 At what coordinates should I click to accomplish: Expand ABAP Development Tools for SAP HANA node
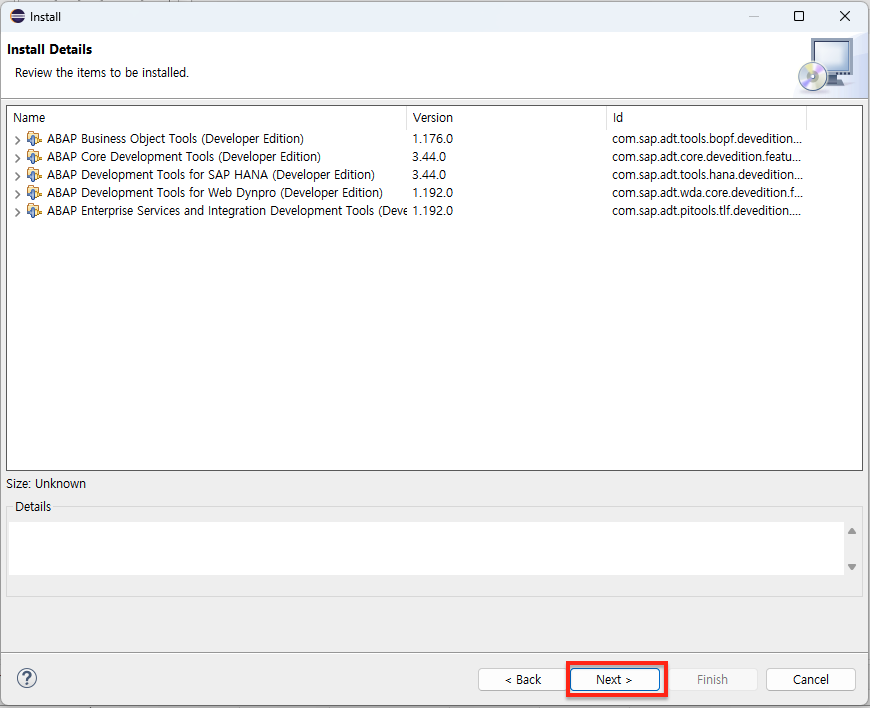pos(17,176)
